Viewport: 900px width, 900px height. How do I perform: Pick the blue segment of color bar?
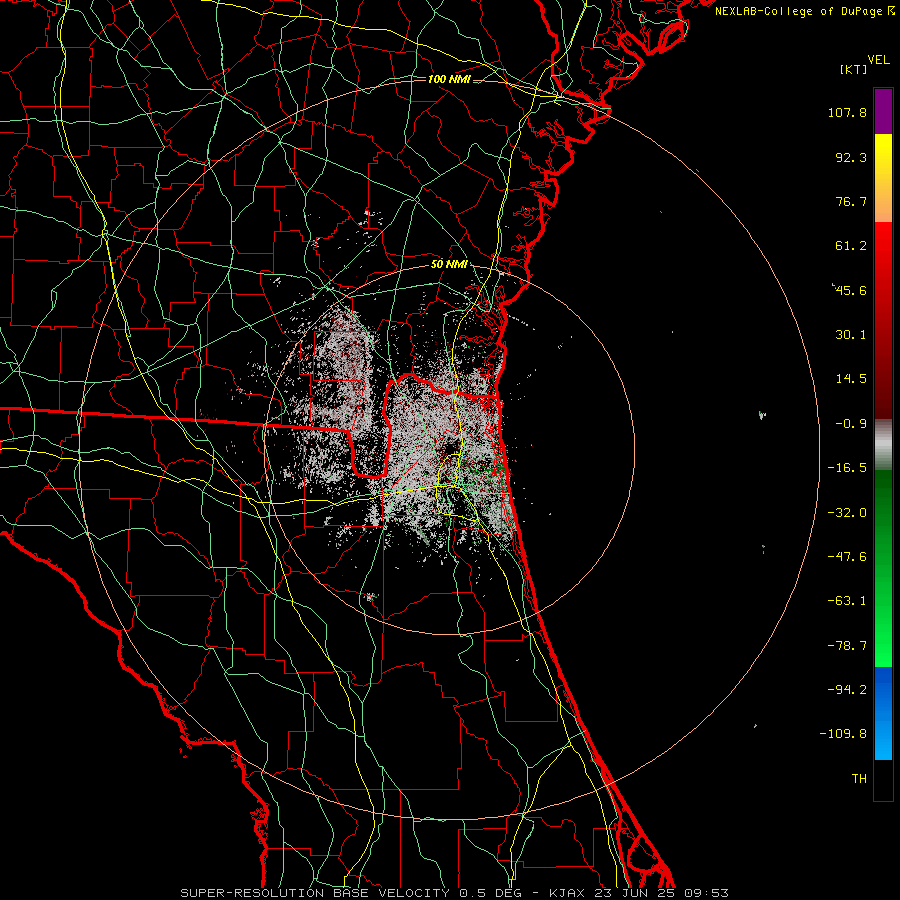click(x=883, y=713)
